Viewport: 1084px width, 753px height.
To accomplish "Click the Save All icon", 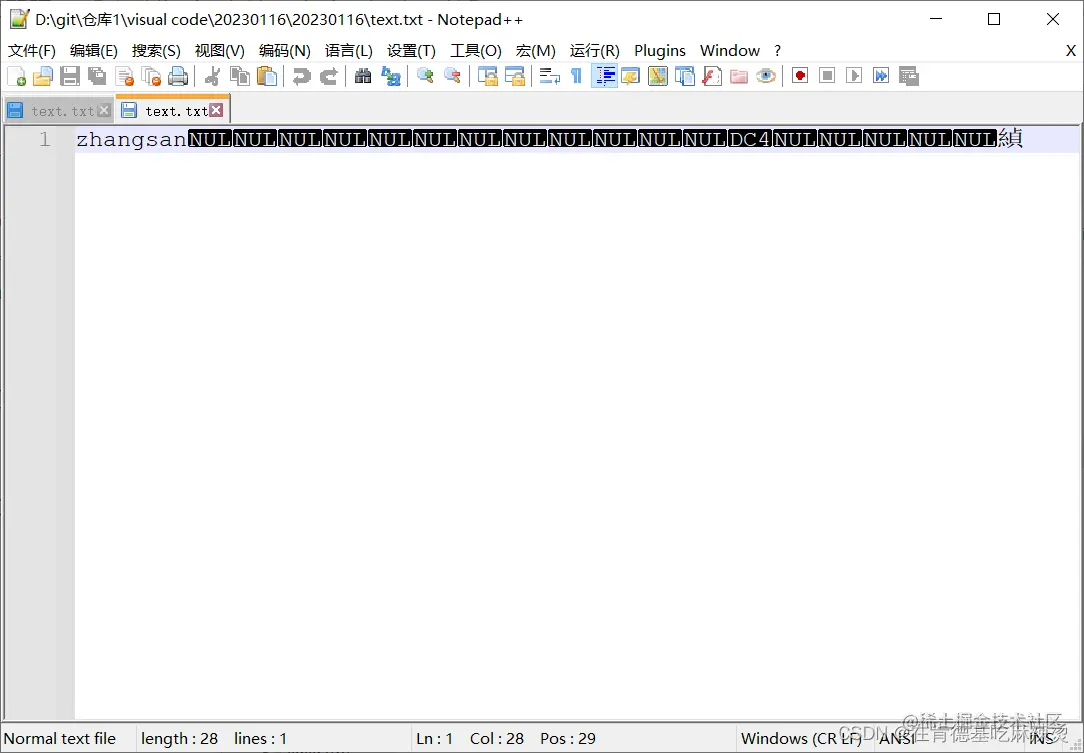I will [97, 76].
